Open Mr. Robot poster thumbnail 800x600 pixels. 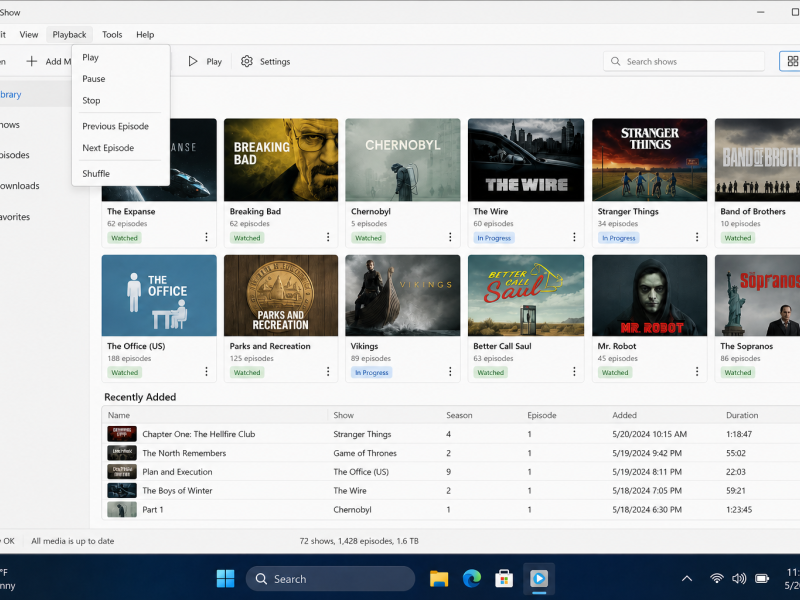coord(649,295)
